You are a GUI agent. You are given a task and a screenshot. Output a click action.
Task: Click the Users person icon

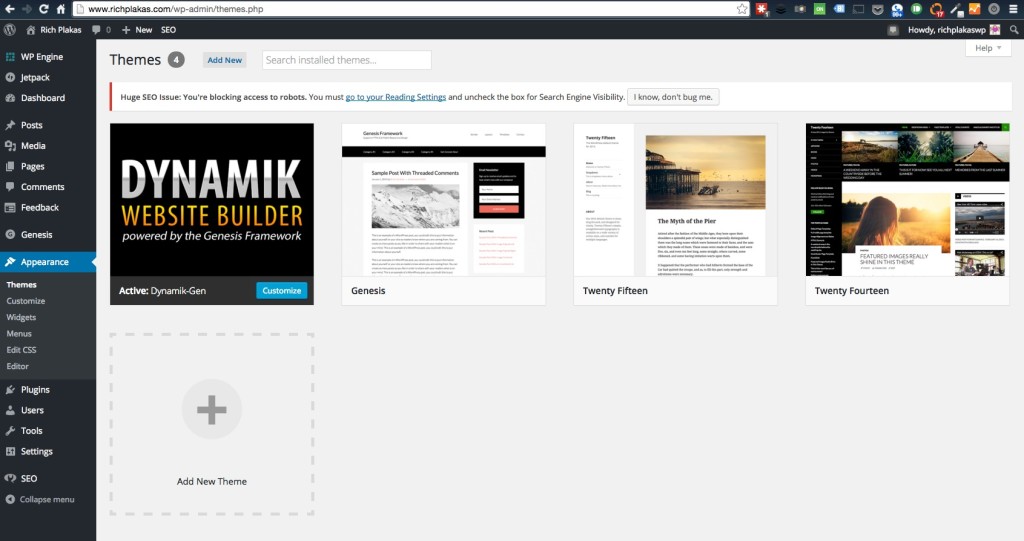click(x=10, y=410)
